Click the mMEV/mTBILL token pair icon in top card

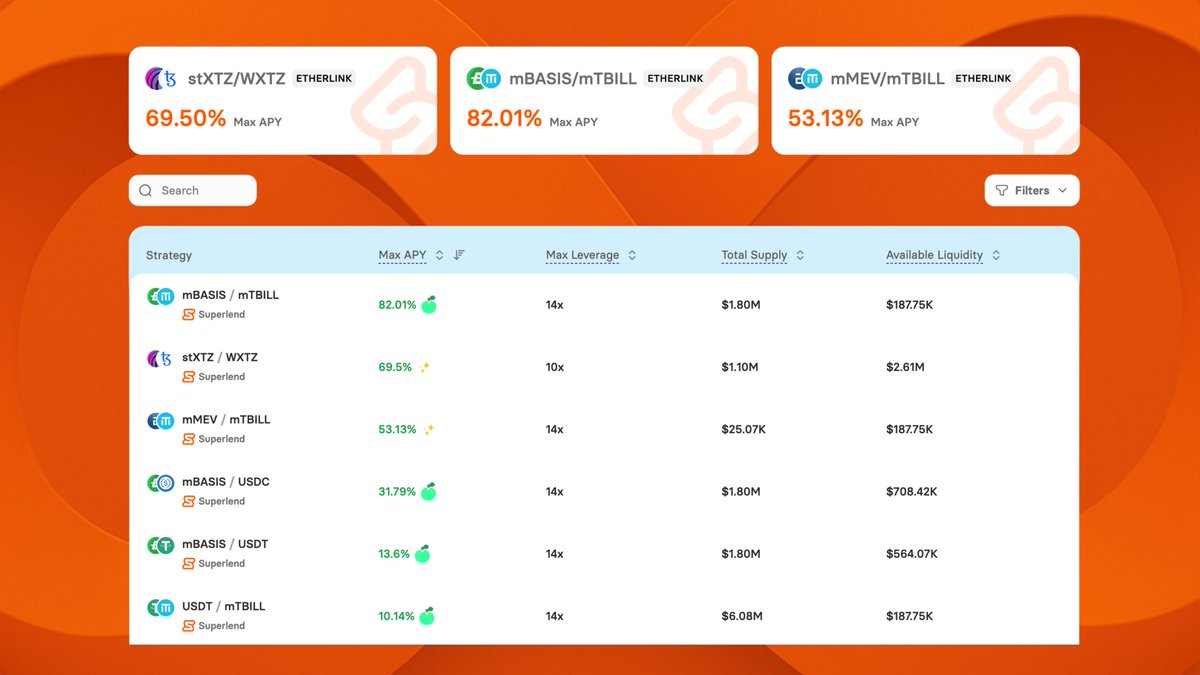[804, 78]
